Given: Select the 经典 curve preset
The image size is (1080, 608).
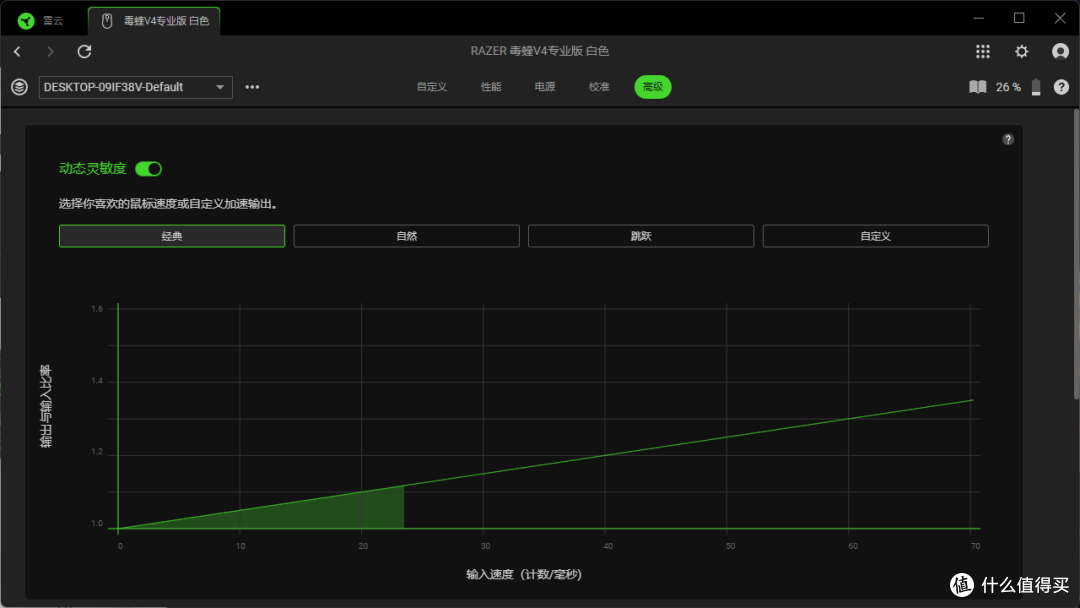Looking at the screenshot, I should coord(172,236).
